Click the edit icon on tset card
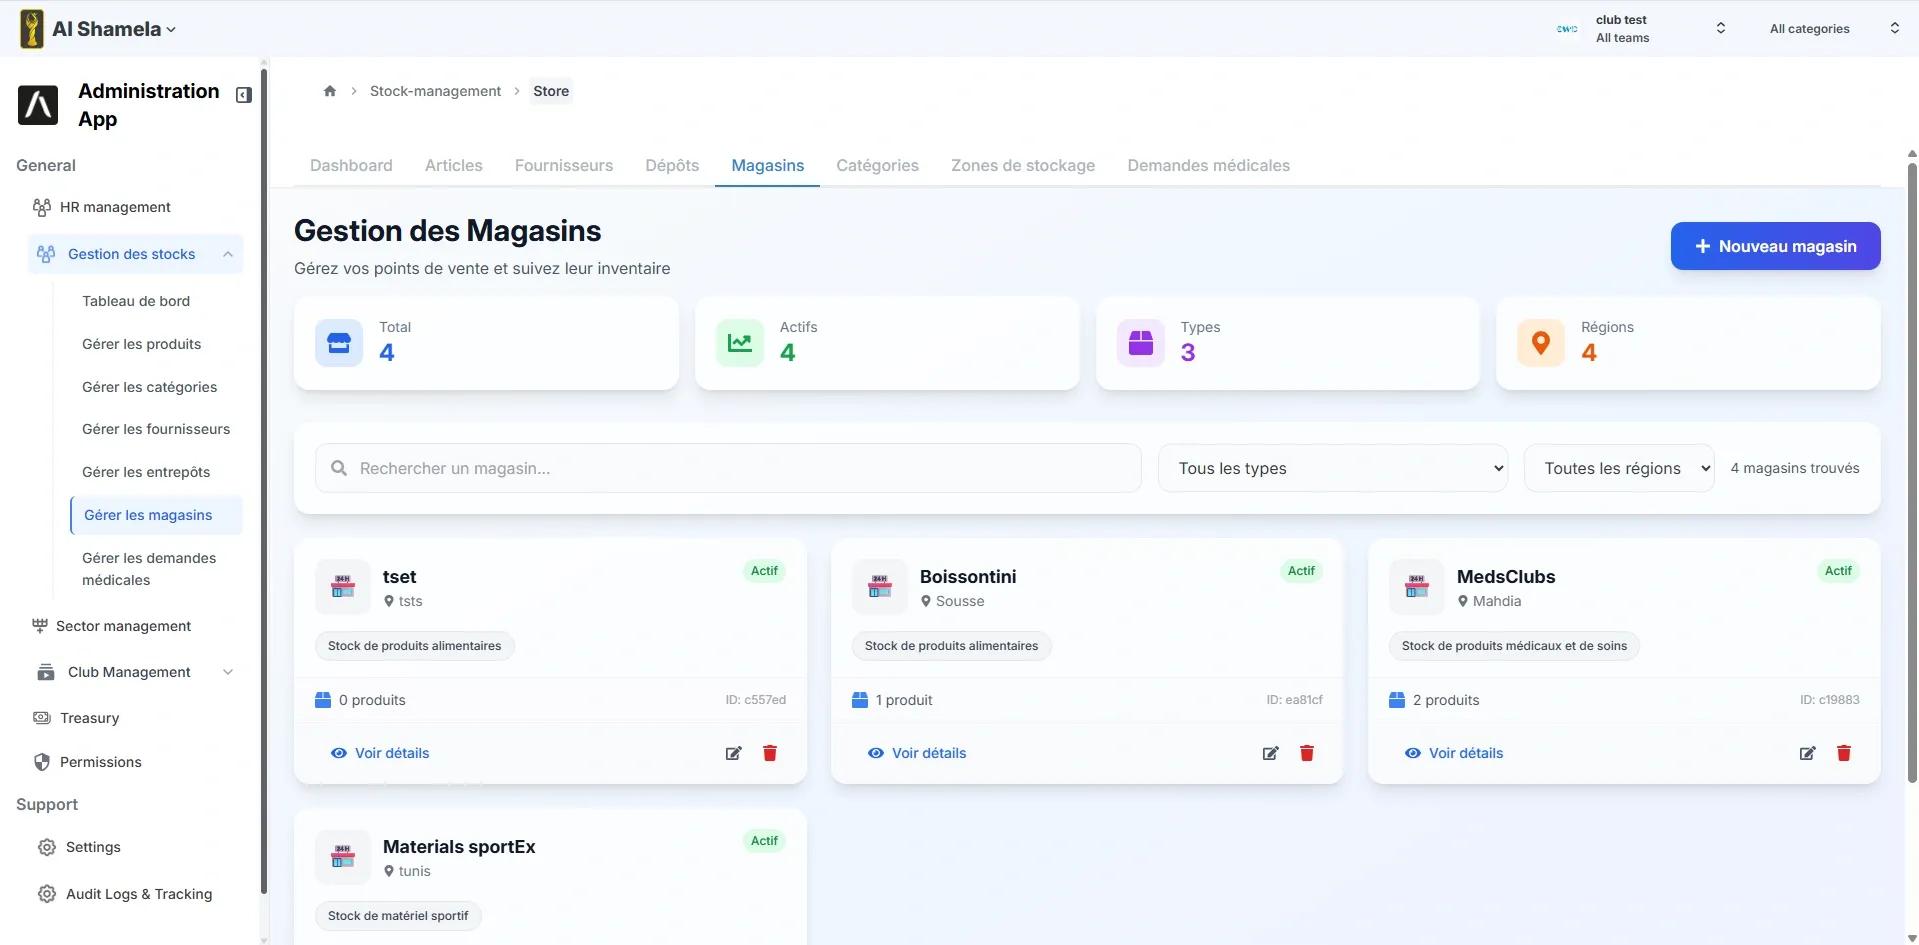Screen dimensions: 1919x945 tap(734, 753)
